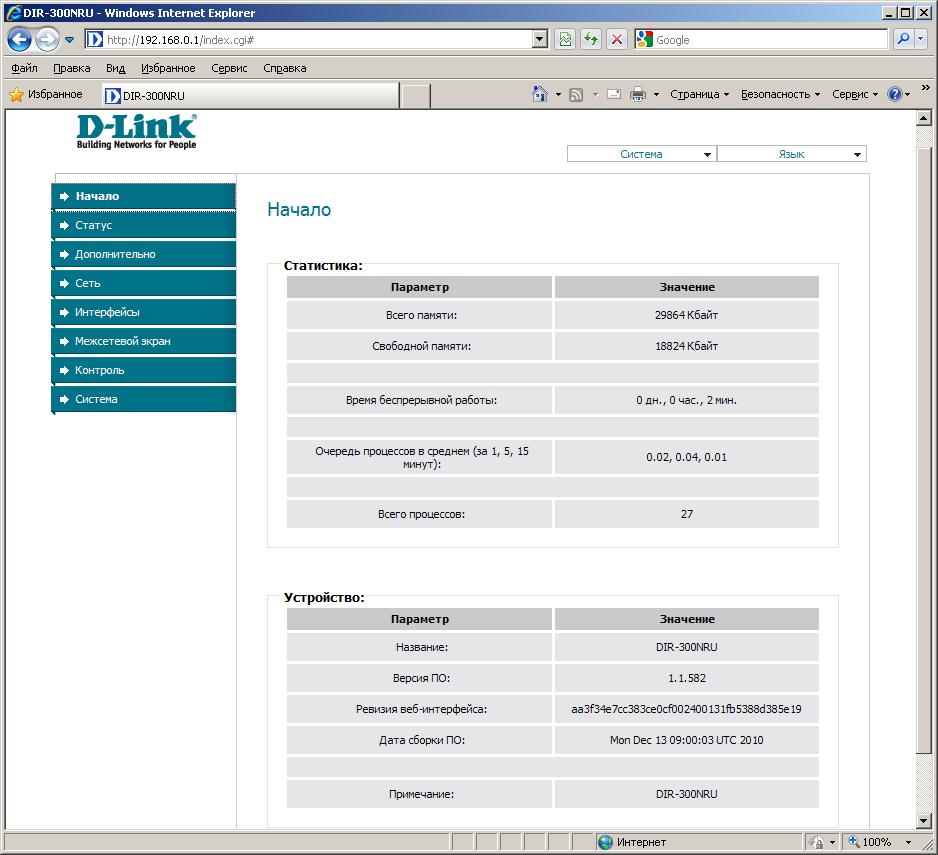Click the Избранное favorites star button
The image size is (938, 855).
coord(46,95)
